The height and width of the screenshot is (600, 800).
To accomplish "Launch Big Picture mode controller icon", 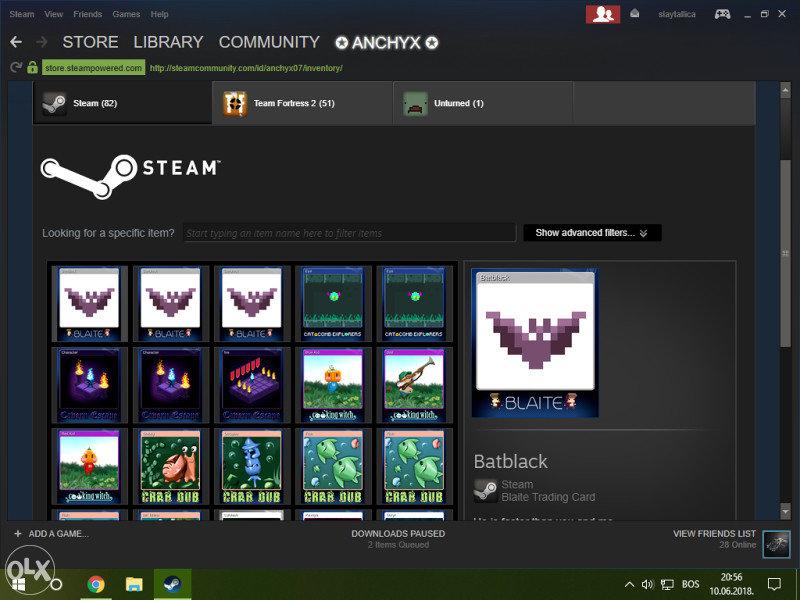I will (722, 14).
